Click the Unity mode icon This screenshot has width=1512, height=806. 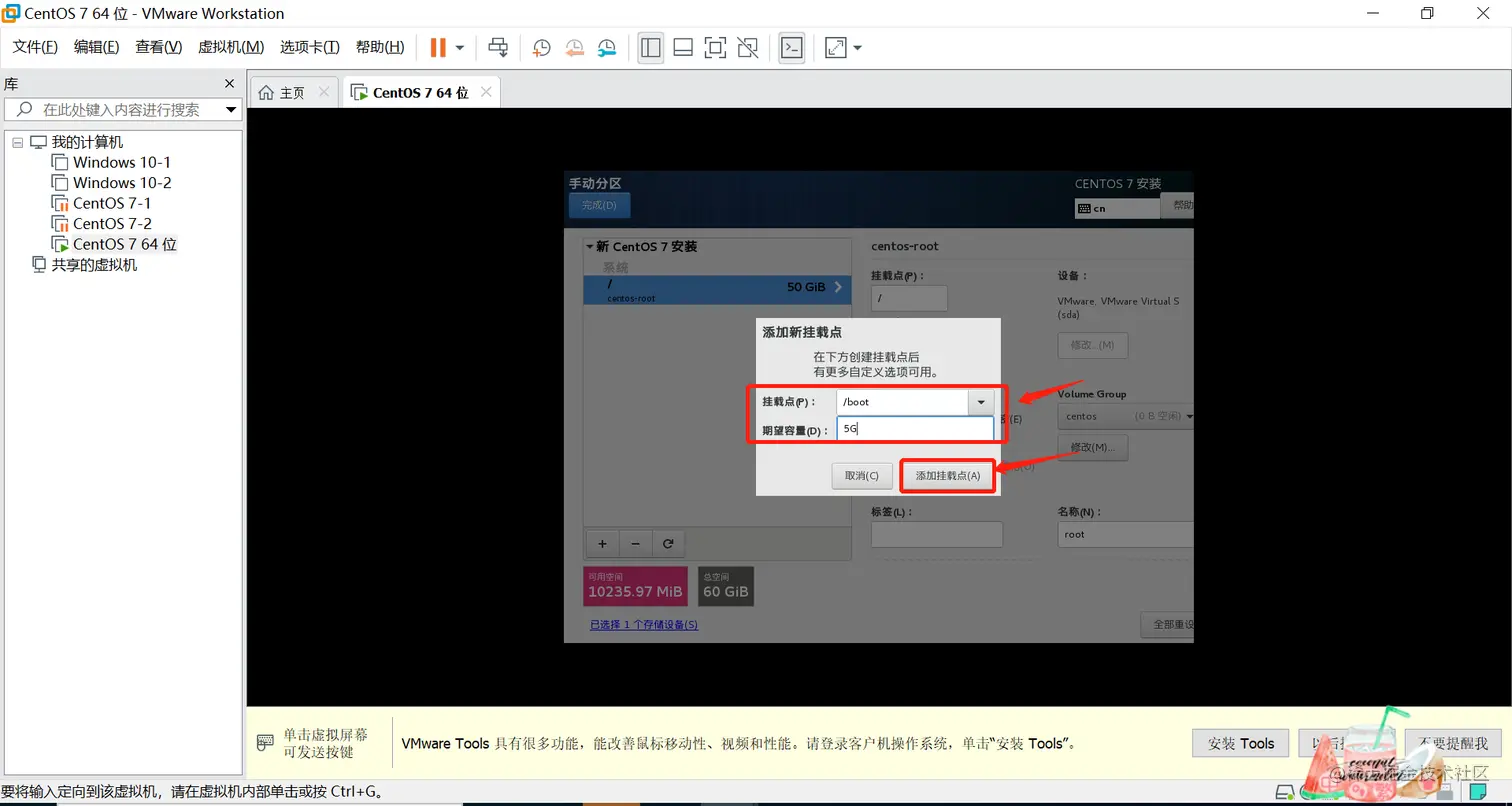(747, 47)
